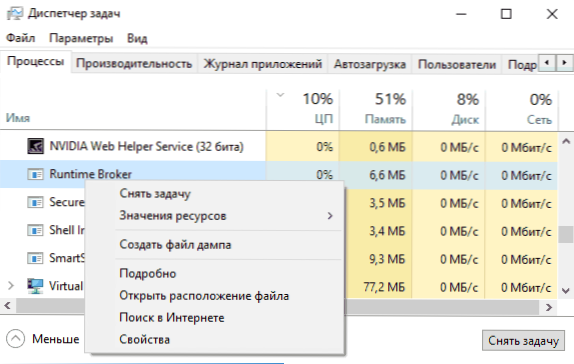Select the NVIDIA Web Helper Service row name
The width and height of the screenshot is (574, 364).
tap(146, 146)
